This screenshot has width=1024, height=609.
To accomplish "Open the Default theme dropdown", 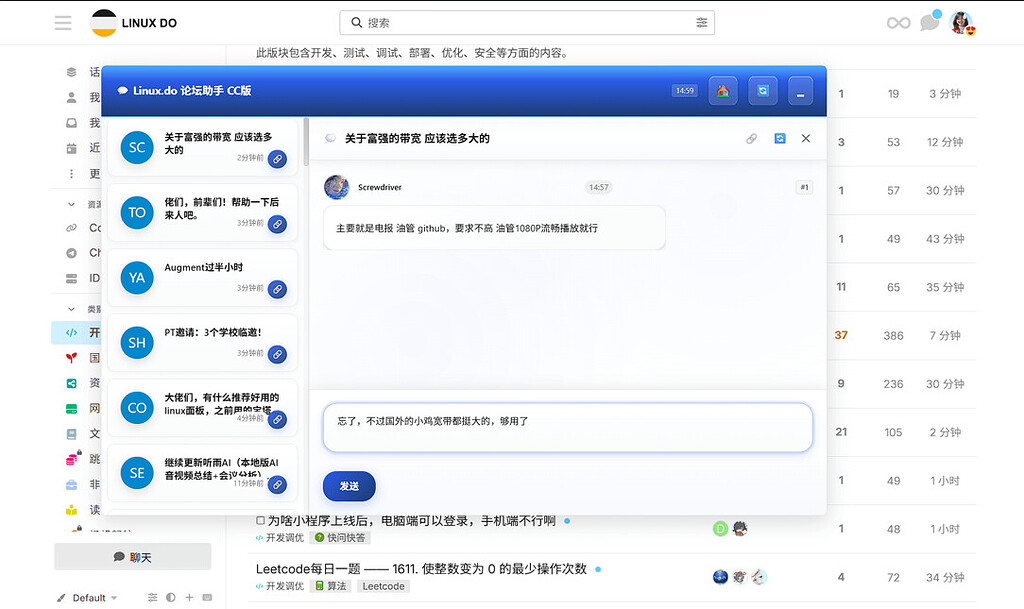I will pos(88,598).
